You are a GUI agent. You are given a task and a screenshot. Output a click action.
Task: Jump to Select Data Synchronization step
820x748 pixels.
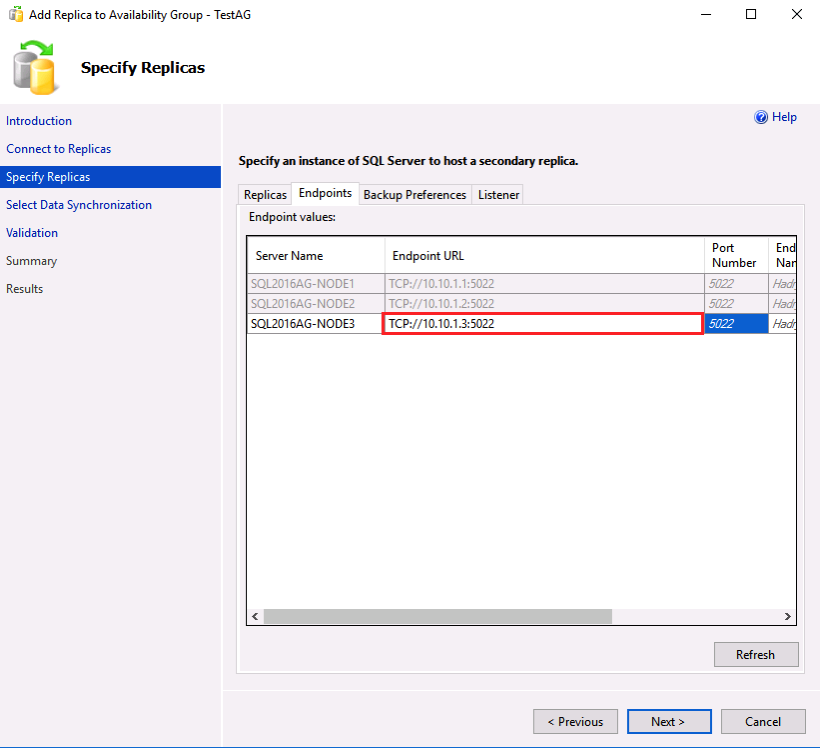pos(79,205)
